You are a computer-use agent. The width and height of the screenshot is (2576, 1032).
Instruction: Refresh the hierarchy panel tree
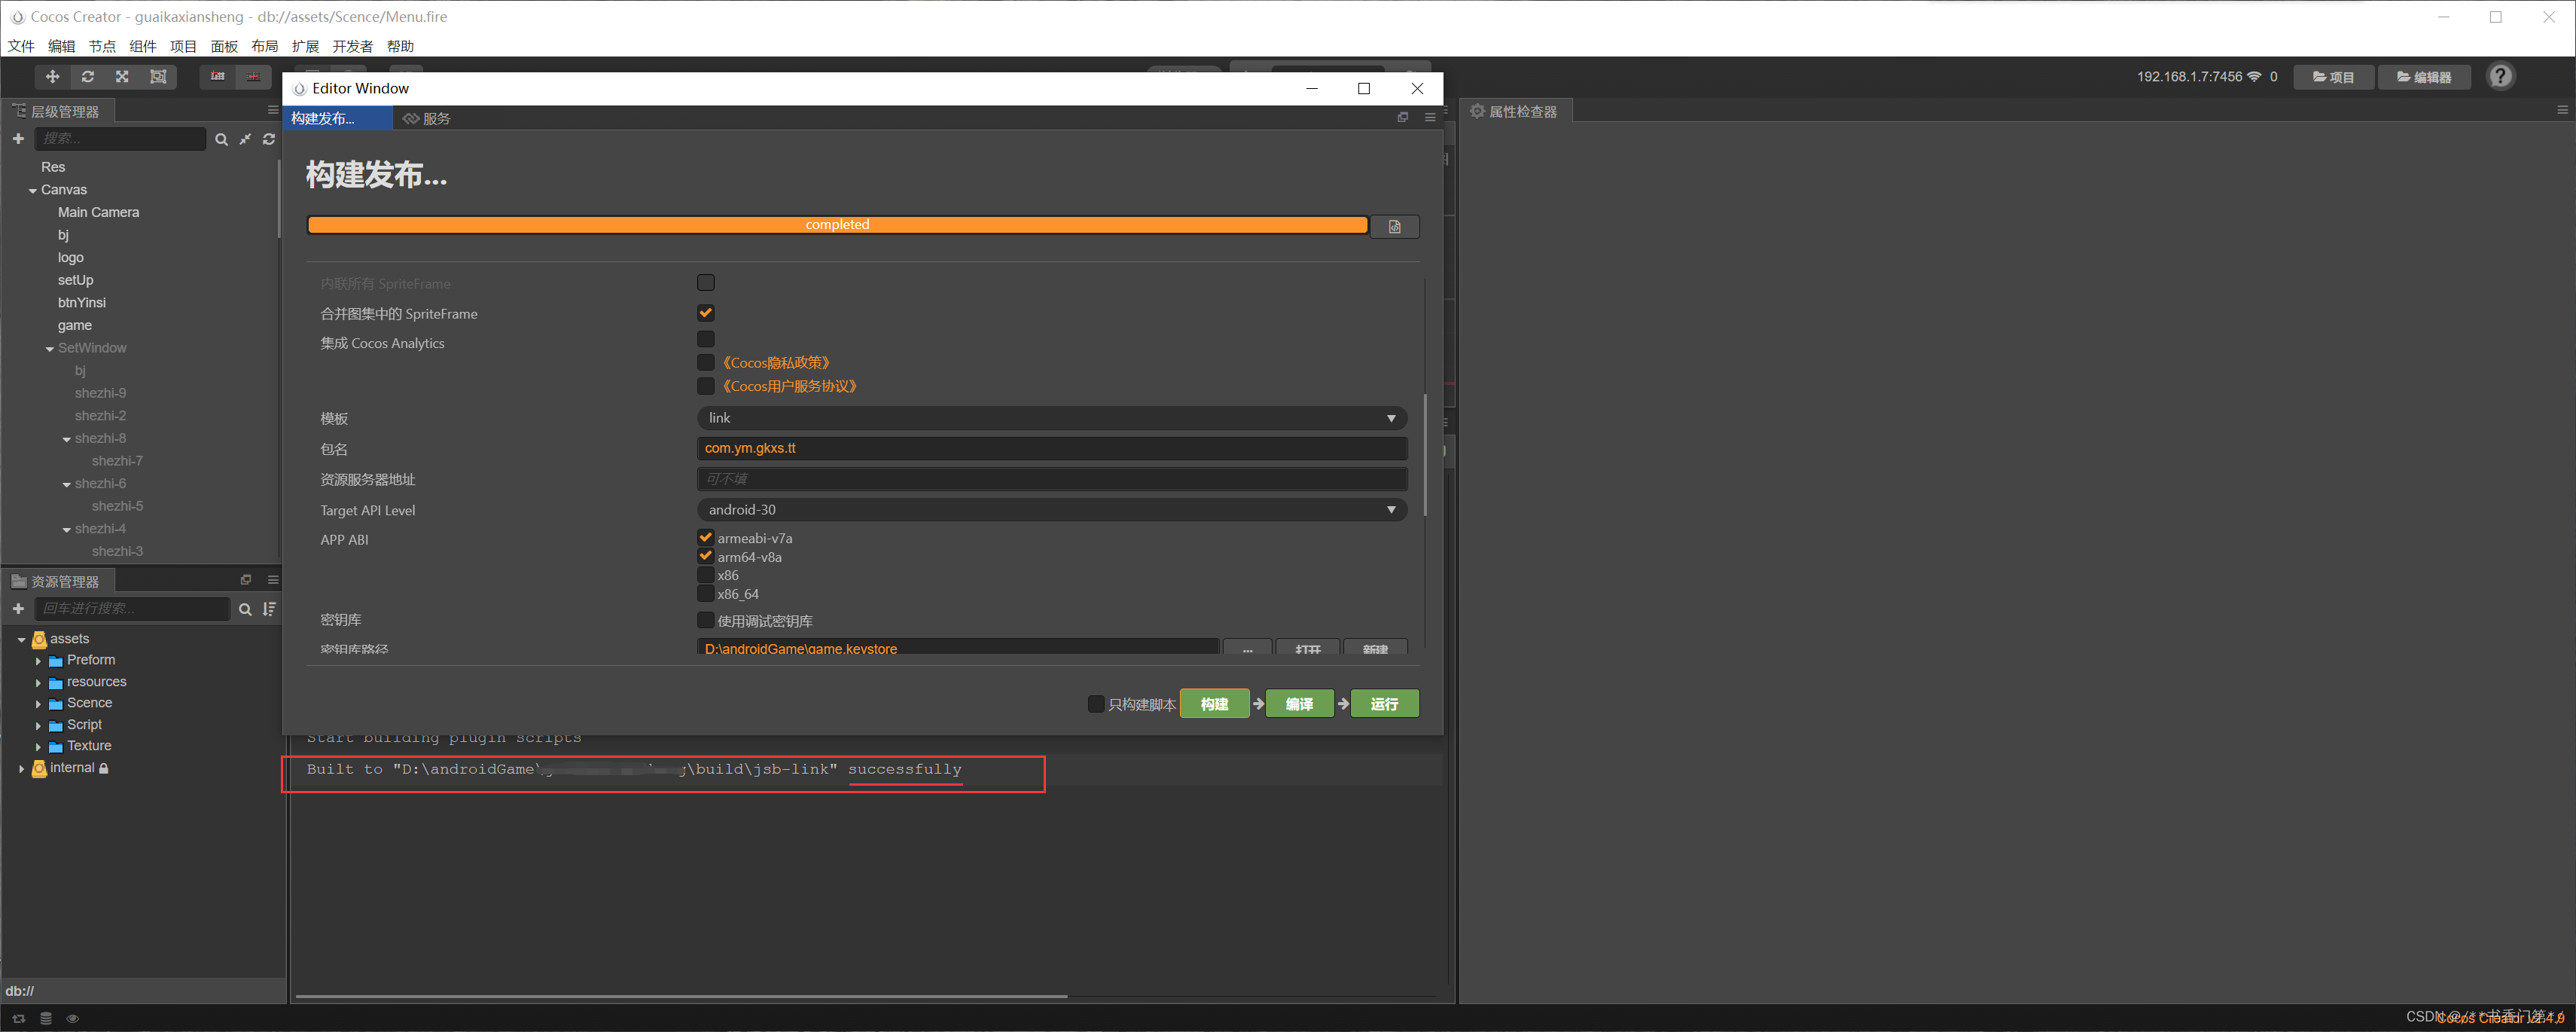pos(268,139)
